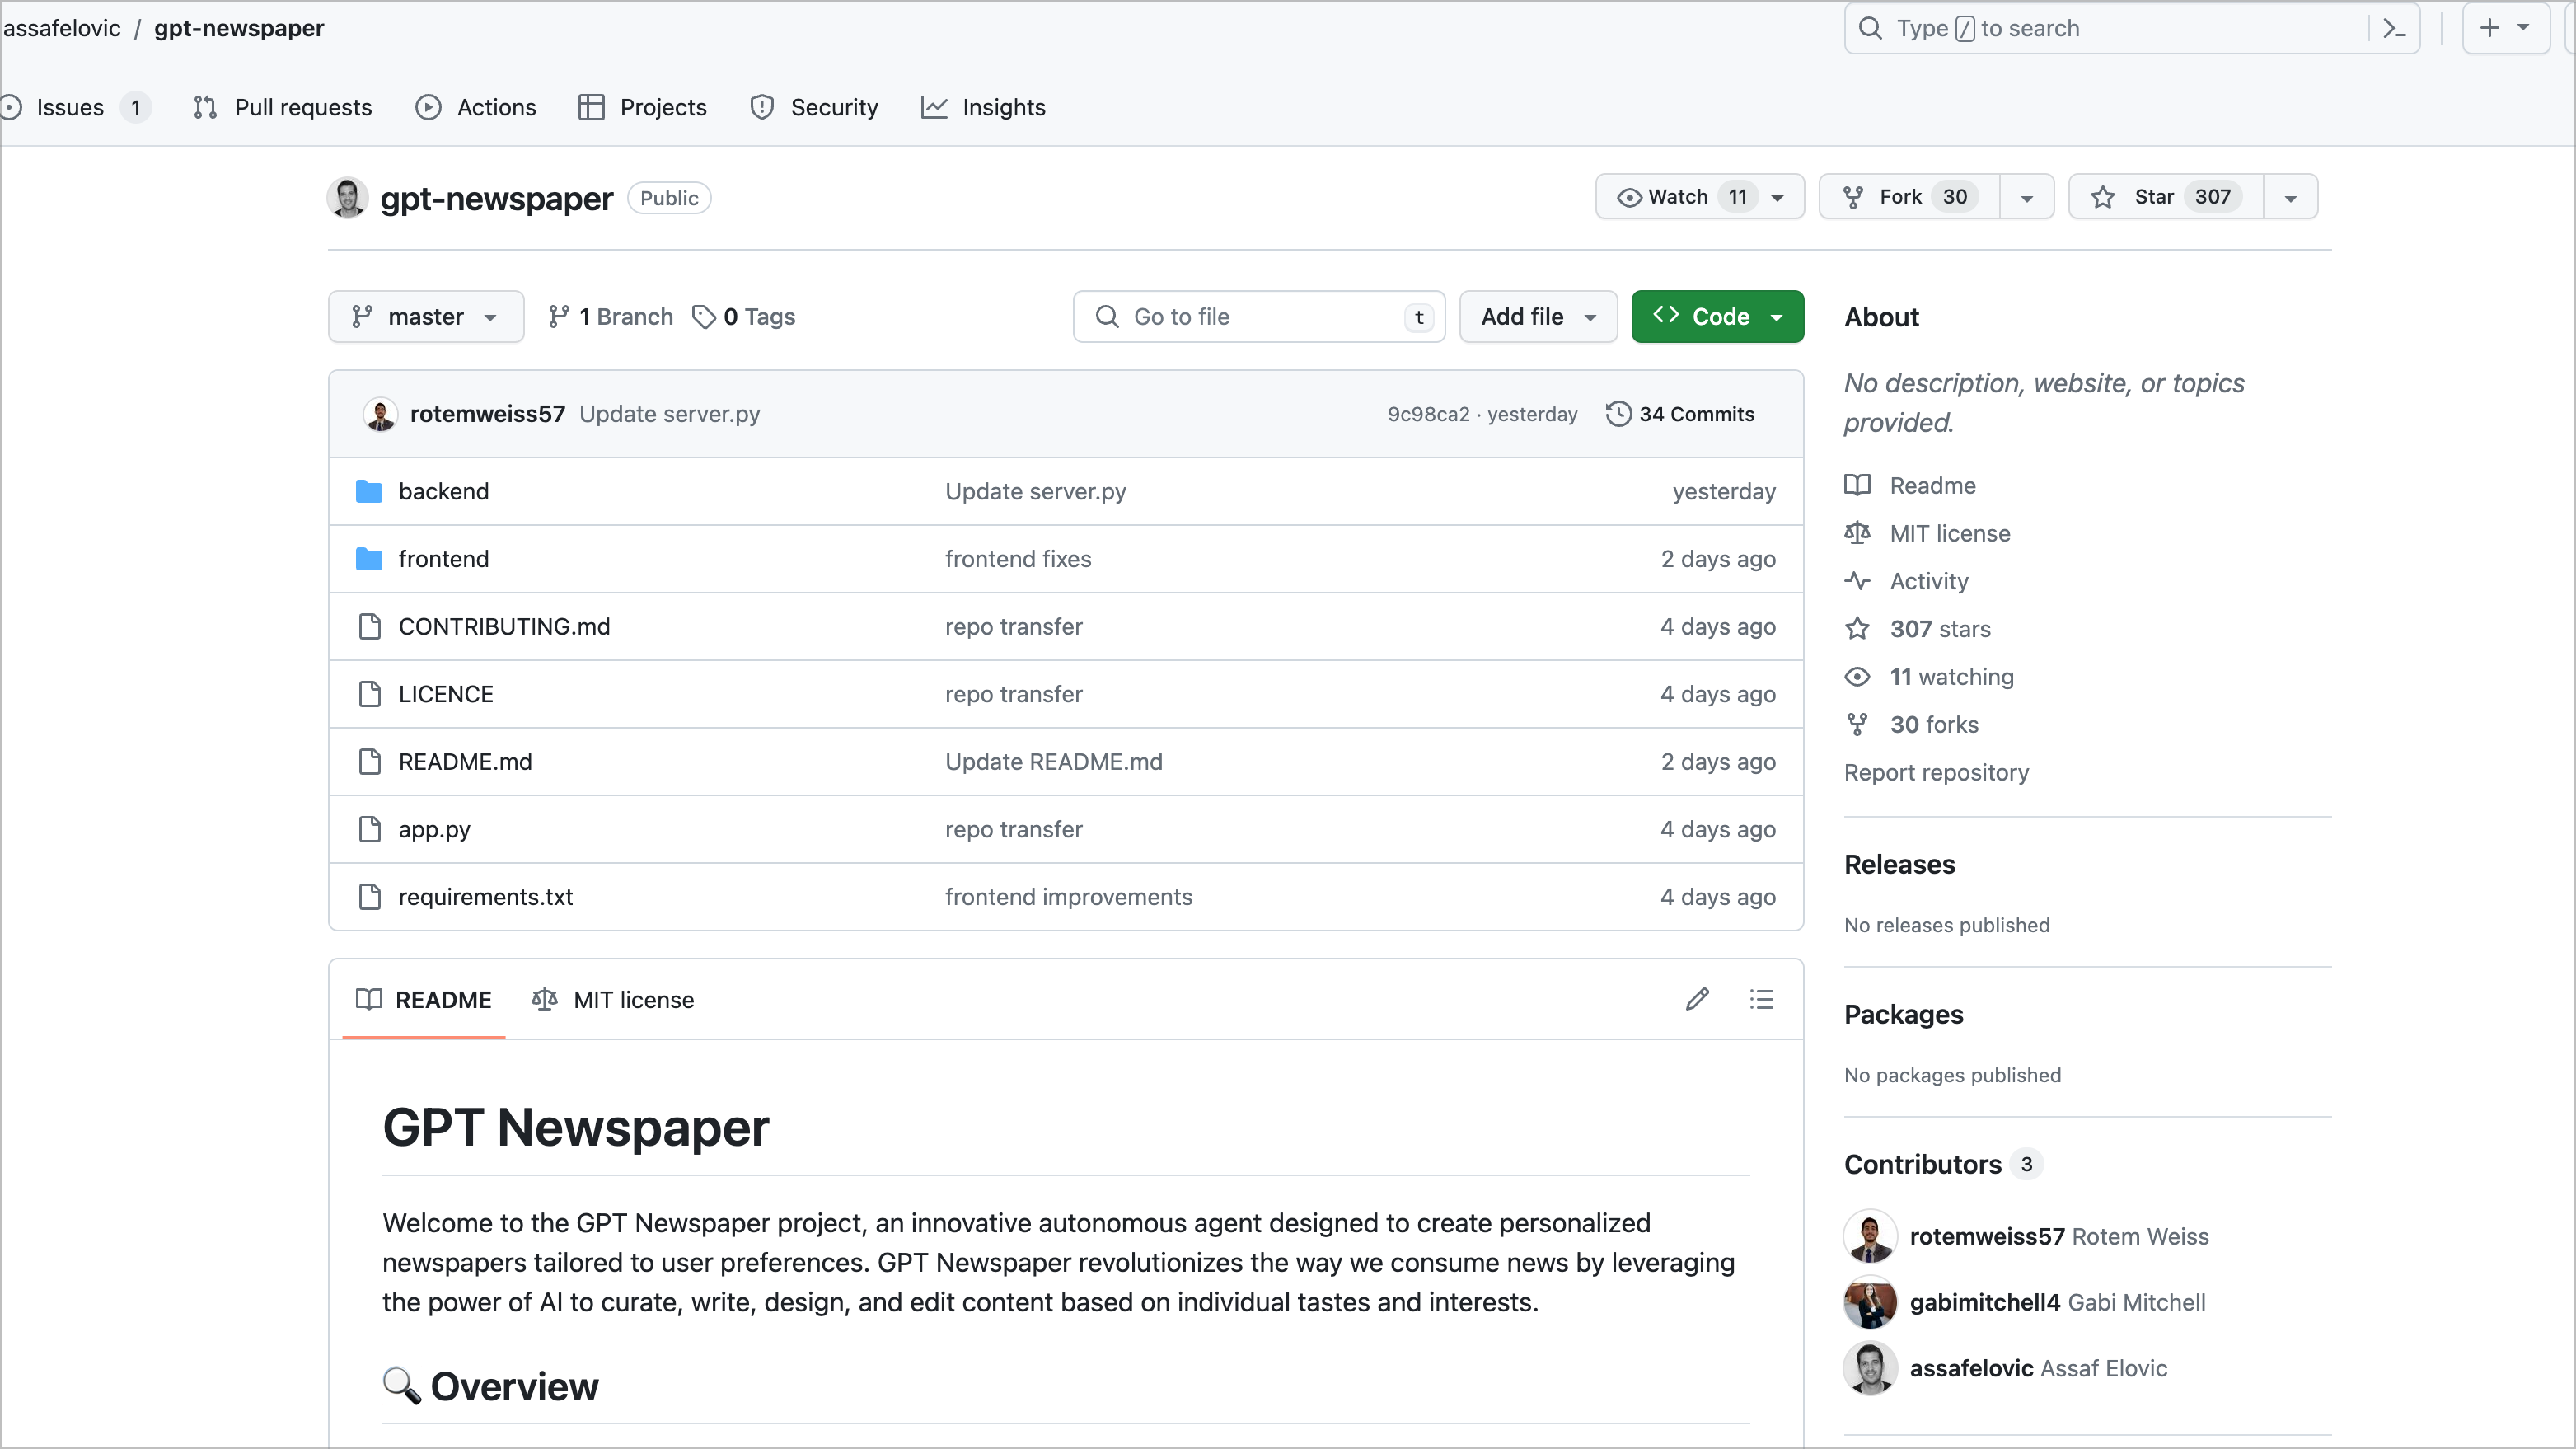Click the book icon beside Readme in About

[1857, 485]
